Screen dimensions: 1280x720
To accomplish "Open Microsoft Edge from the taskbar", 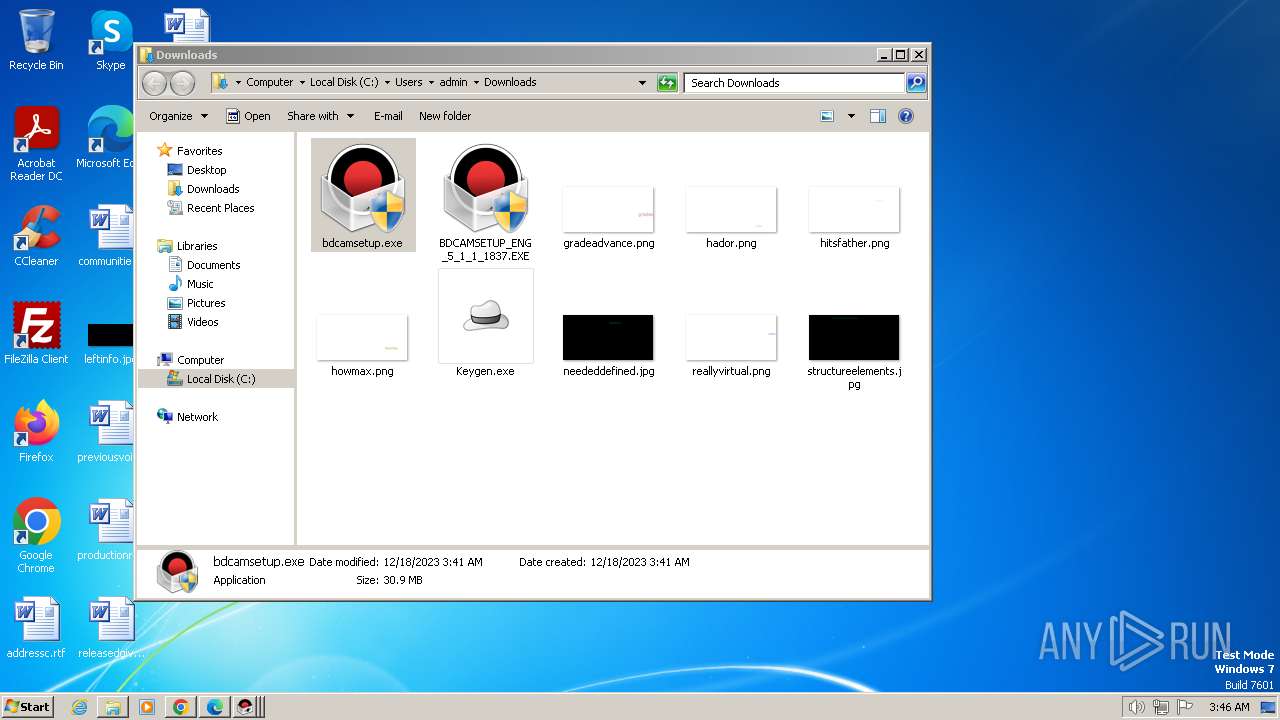I will (x=215, y=707).
